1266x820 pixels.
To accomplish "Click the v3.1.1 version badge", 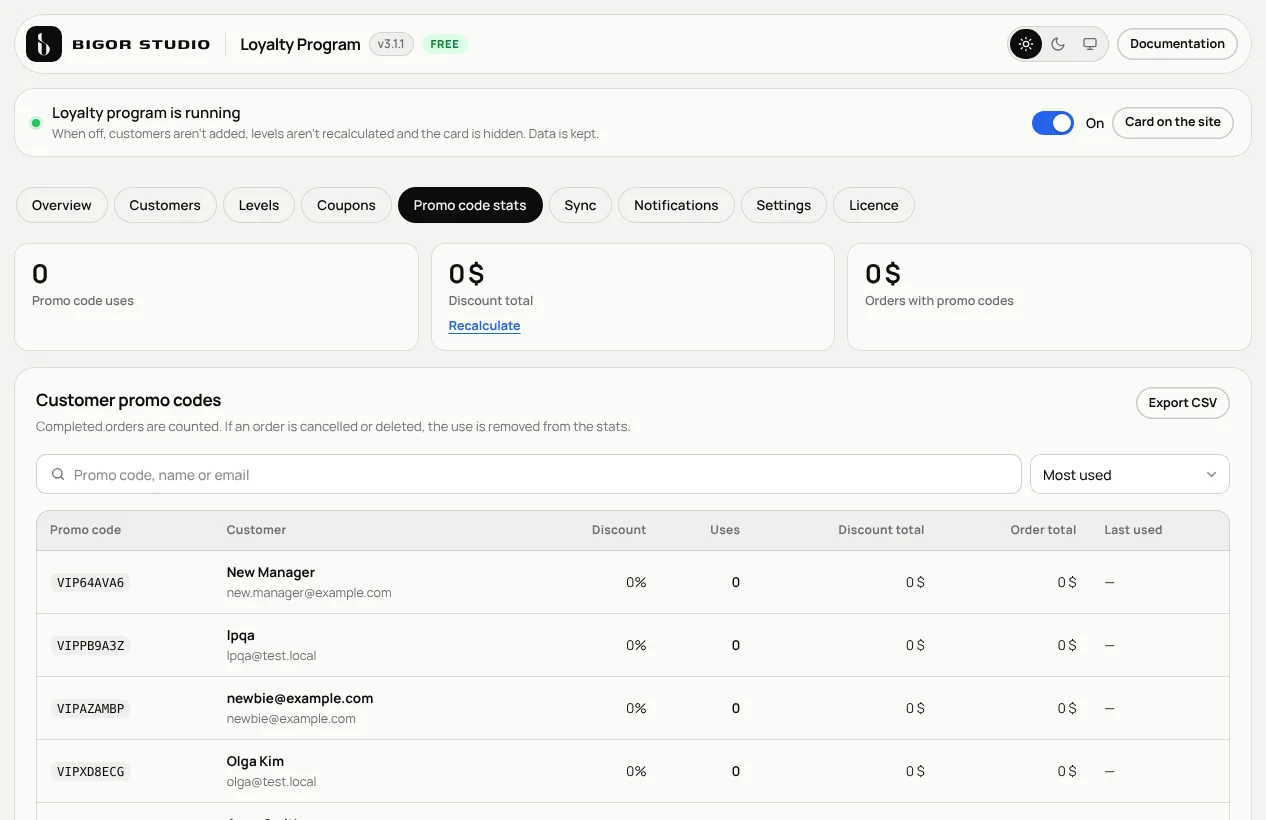I will click(391, 44).
